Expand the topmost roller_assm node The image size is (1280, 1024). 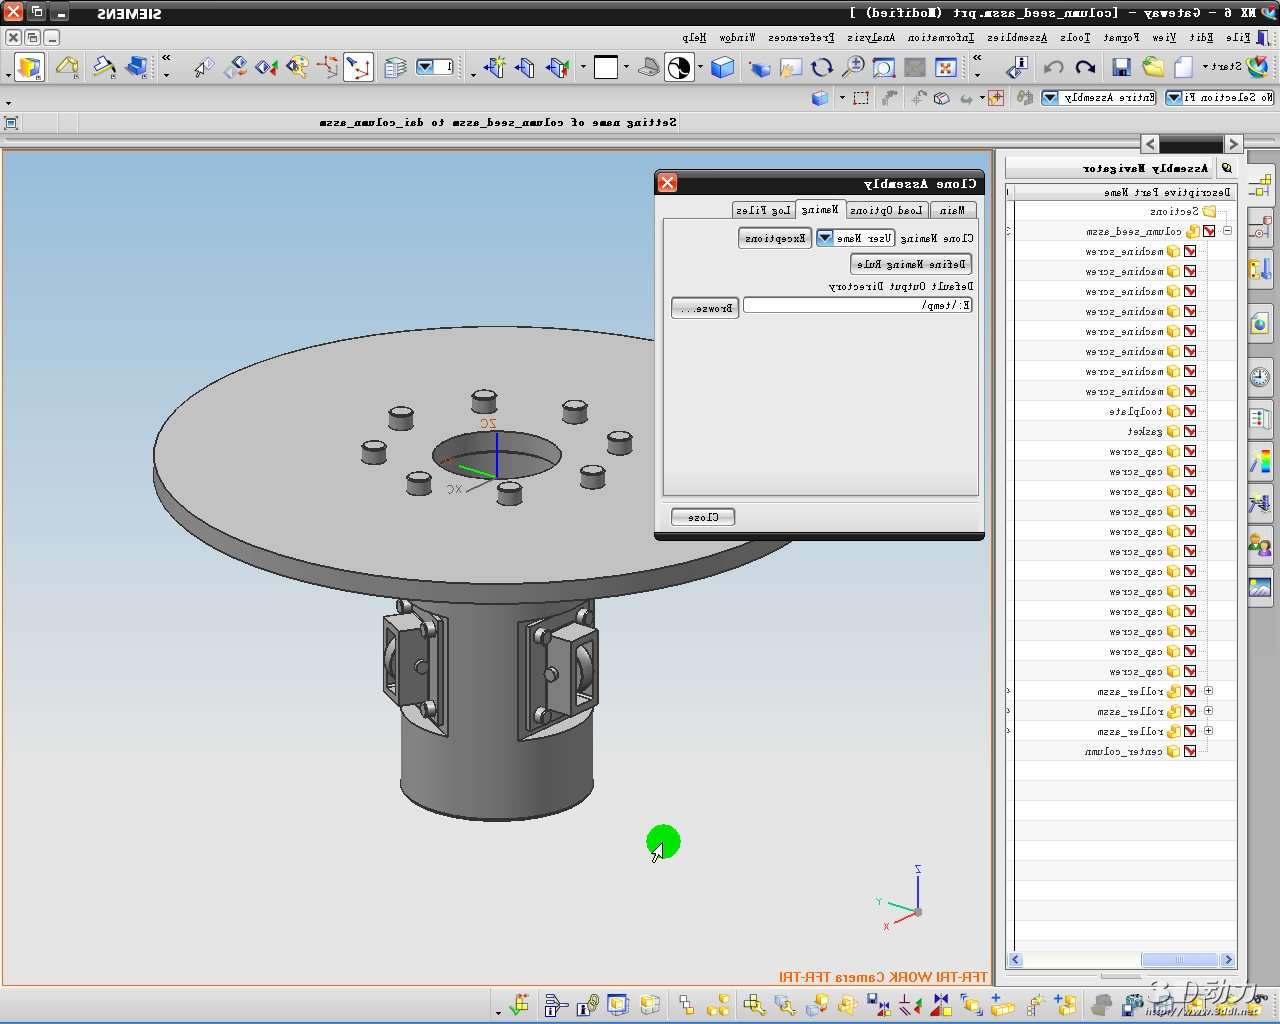tap(1209, 691)
